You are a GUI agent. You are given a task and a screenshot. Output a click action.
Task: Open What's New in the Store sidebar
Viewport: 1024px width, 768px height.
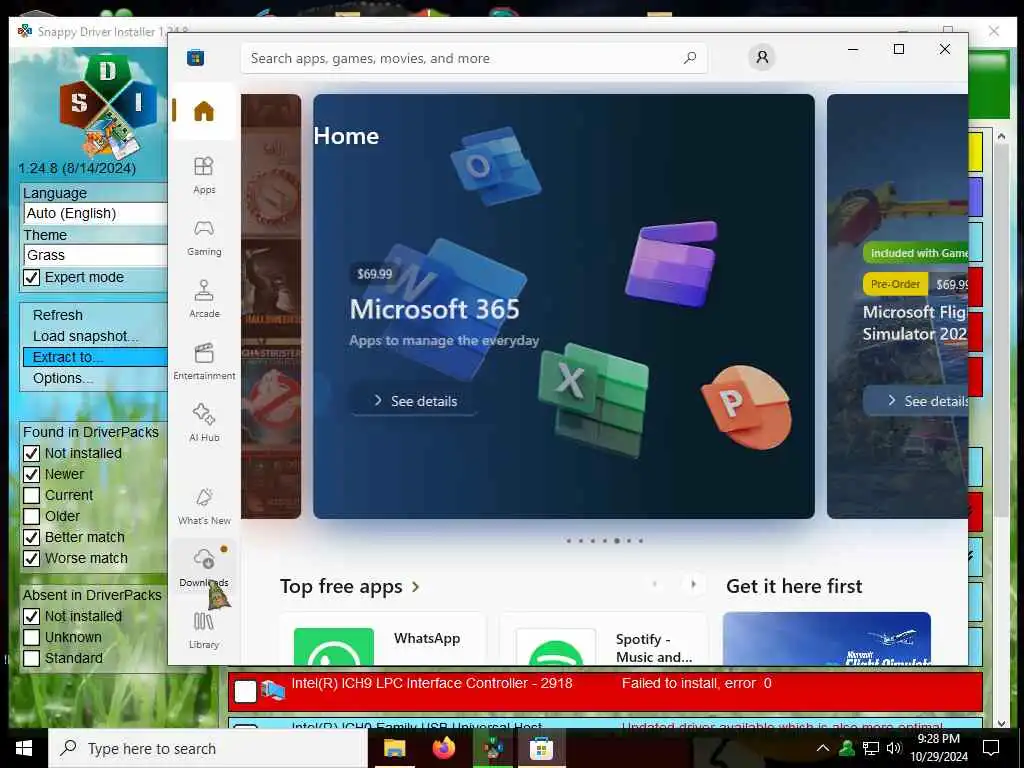pos(204,506)
